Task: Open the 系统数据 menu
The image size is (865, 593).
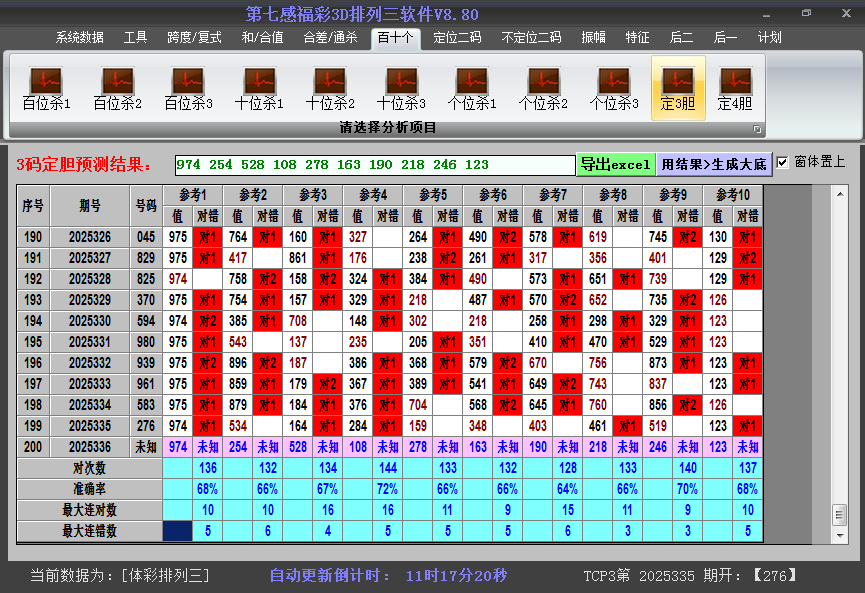Action: point(80,38)
